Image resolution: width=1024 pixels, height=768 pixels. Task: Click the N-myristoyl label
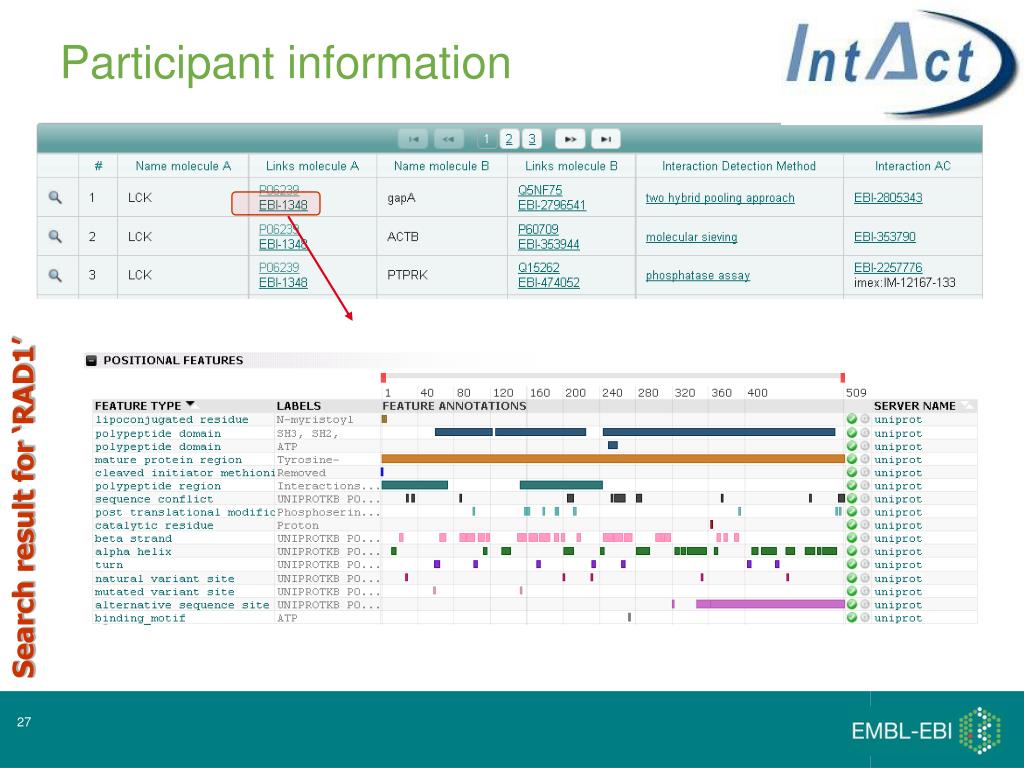(x=315, y=420)
